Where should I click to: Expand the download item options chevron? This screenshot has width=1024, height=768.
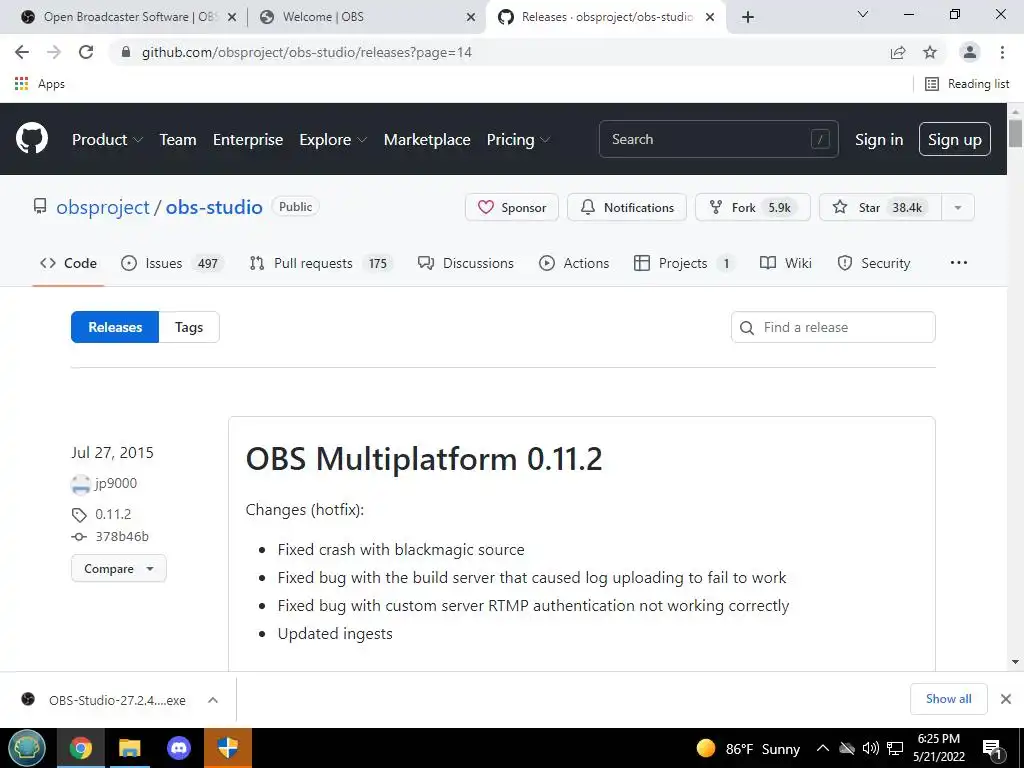(x=213, y=700)
